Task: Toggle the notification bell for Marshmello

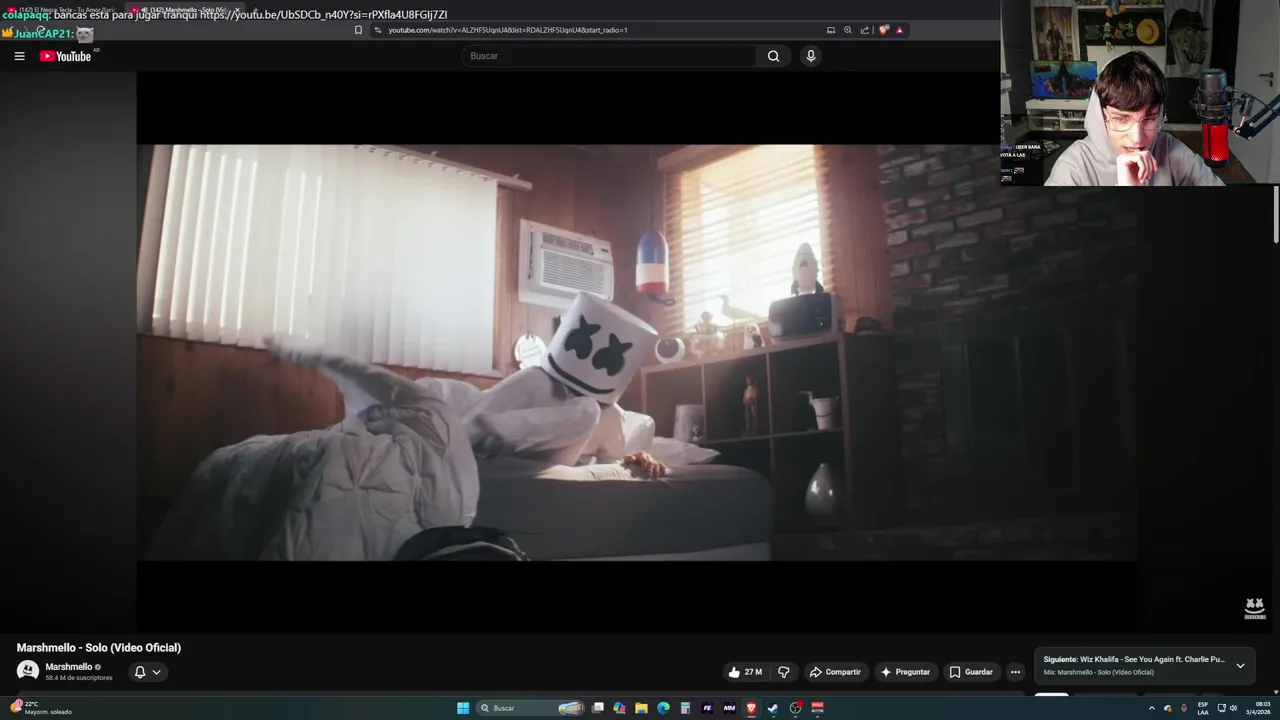Action: click(140, 672)
